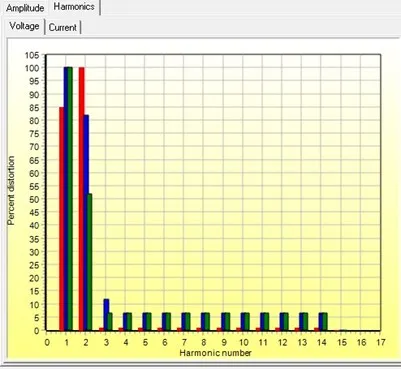Click the green bar at harmonic 1
Viewport: 401px width, 369px height.
click(x=70, y=199)
